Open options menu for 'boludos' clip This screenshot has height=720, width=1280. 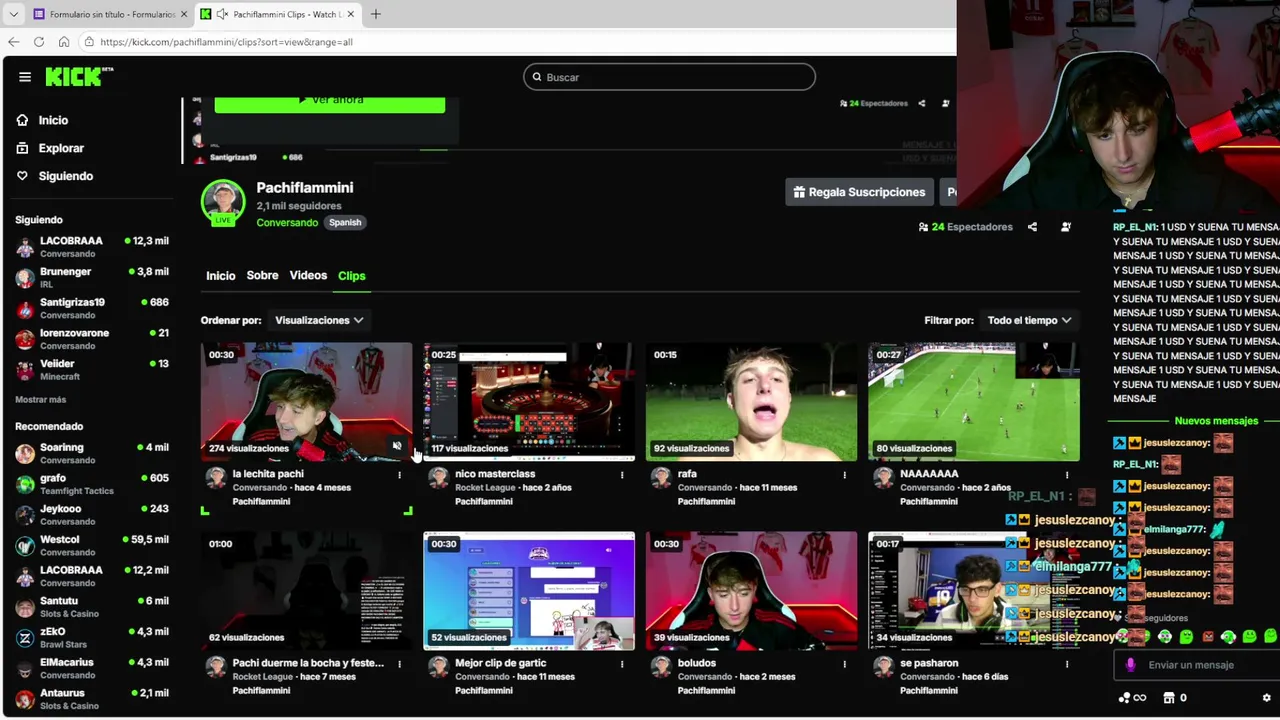(844, 664)
